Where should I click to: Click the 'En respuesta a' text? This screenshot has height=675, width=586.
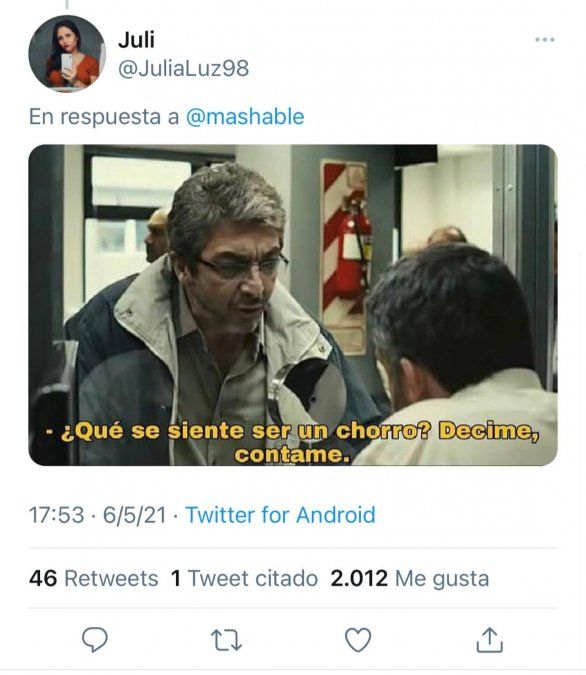(x=104, y=117)
